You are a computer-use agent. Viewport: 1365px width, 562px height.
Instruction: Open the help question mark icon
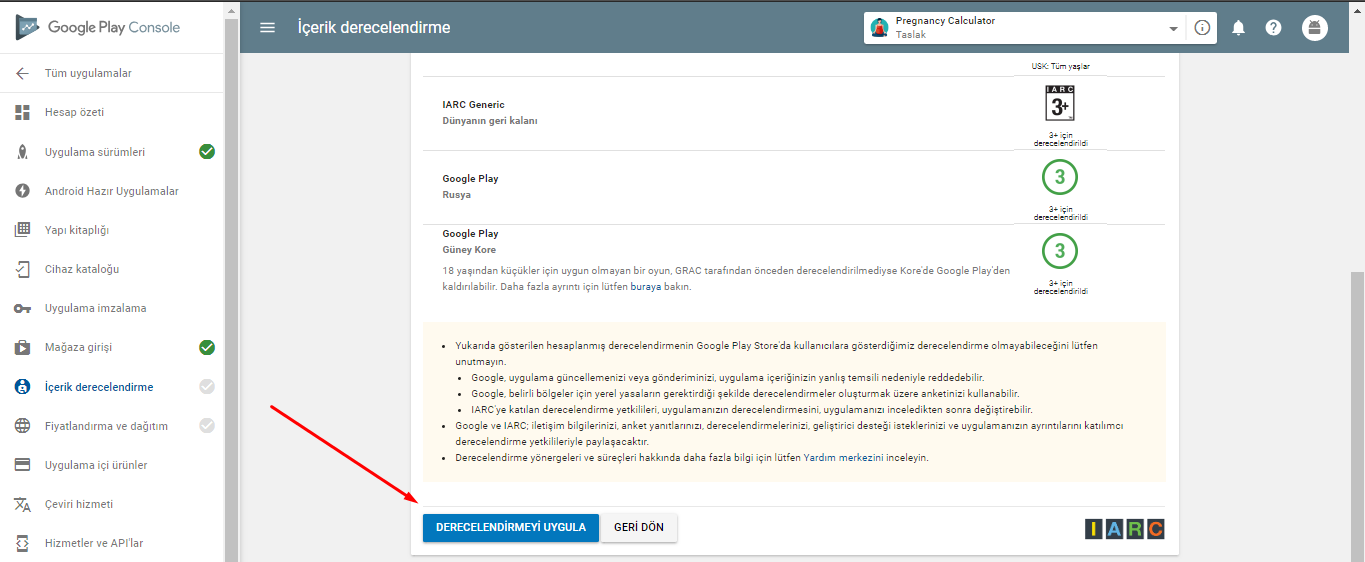click(x=1273, y=28)
